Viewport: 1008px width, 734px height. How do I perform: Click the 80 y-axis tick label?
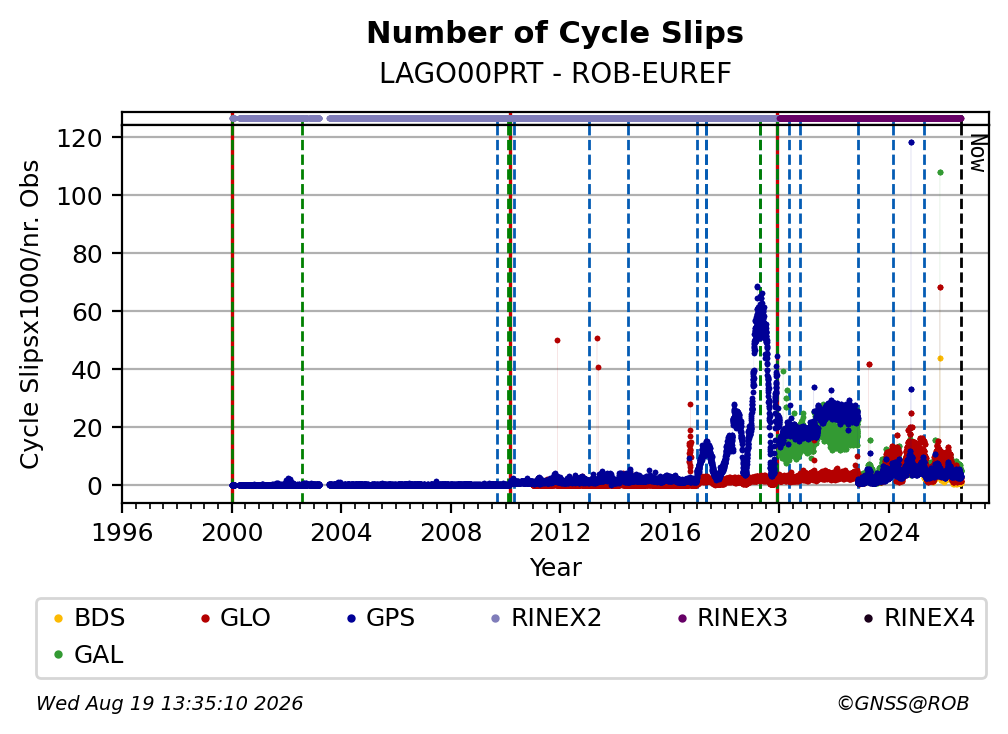click(87, 255)
